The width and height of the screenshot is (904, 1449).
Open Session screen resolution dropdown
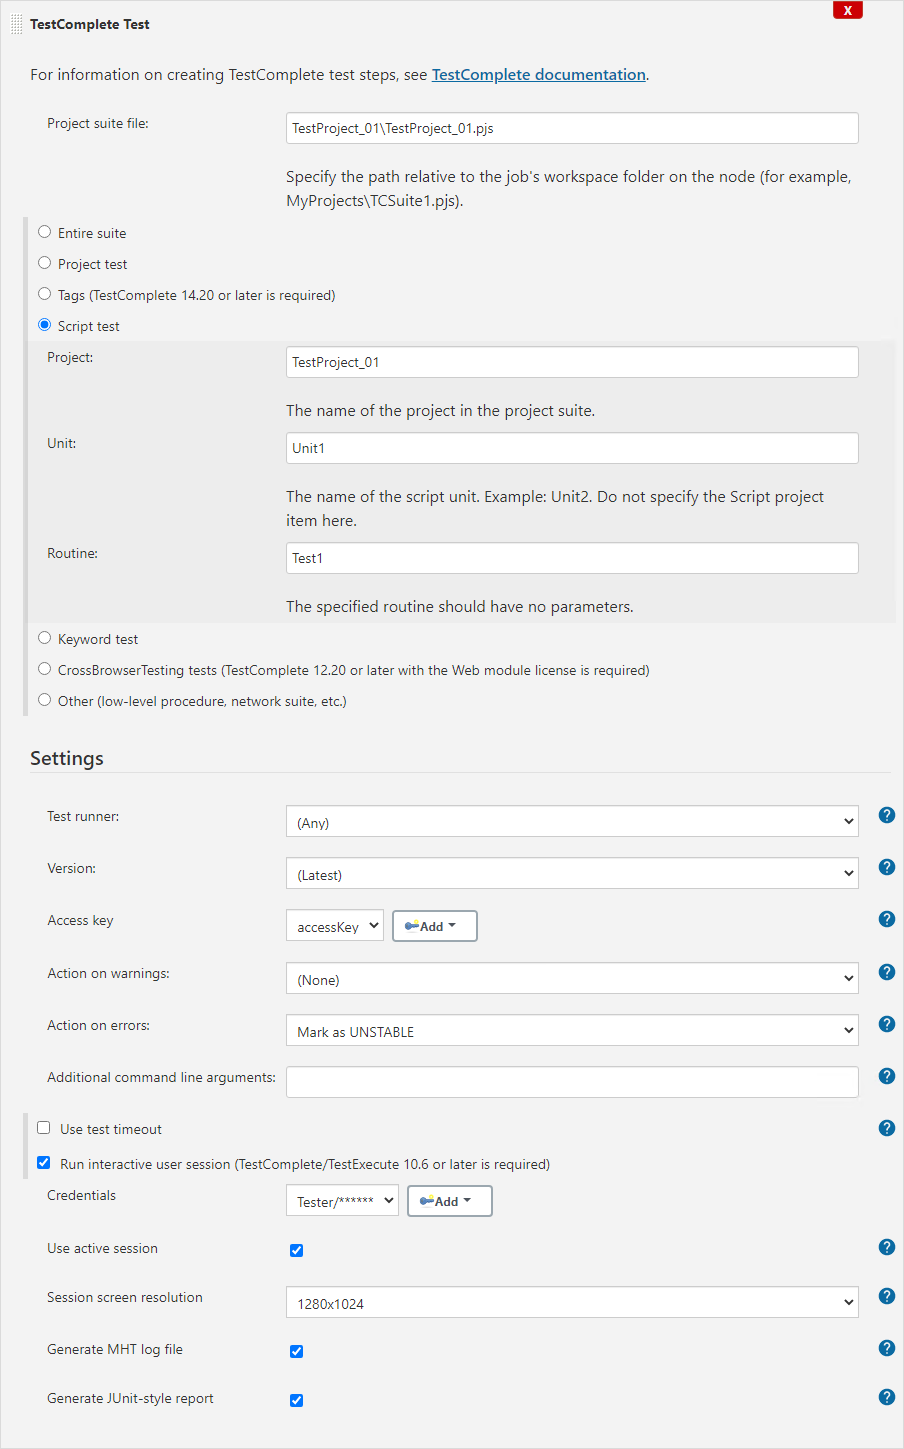tap(571, 1303)
